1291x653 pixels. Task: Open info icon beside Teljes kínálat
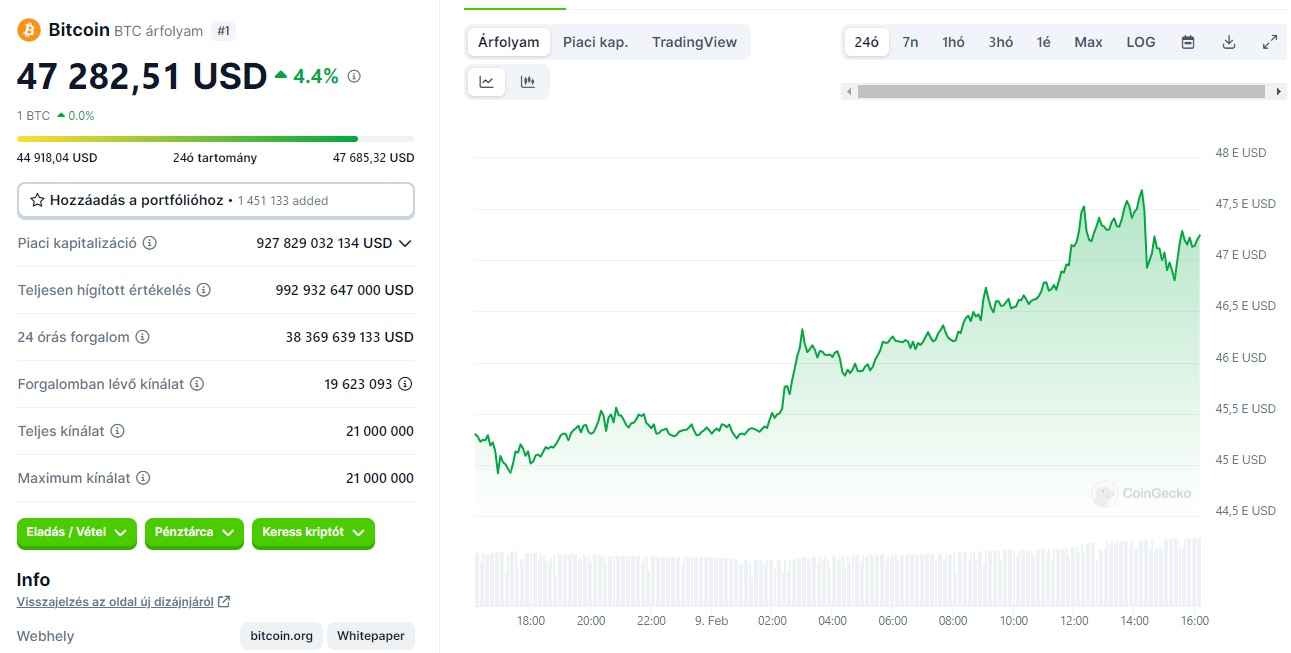117,431
